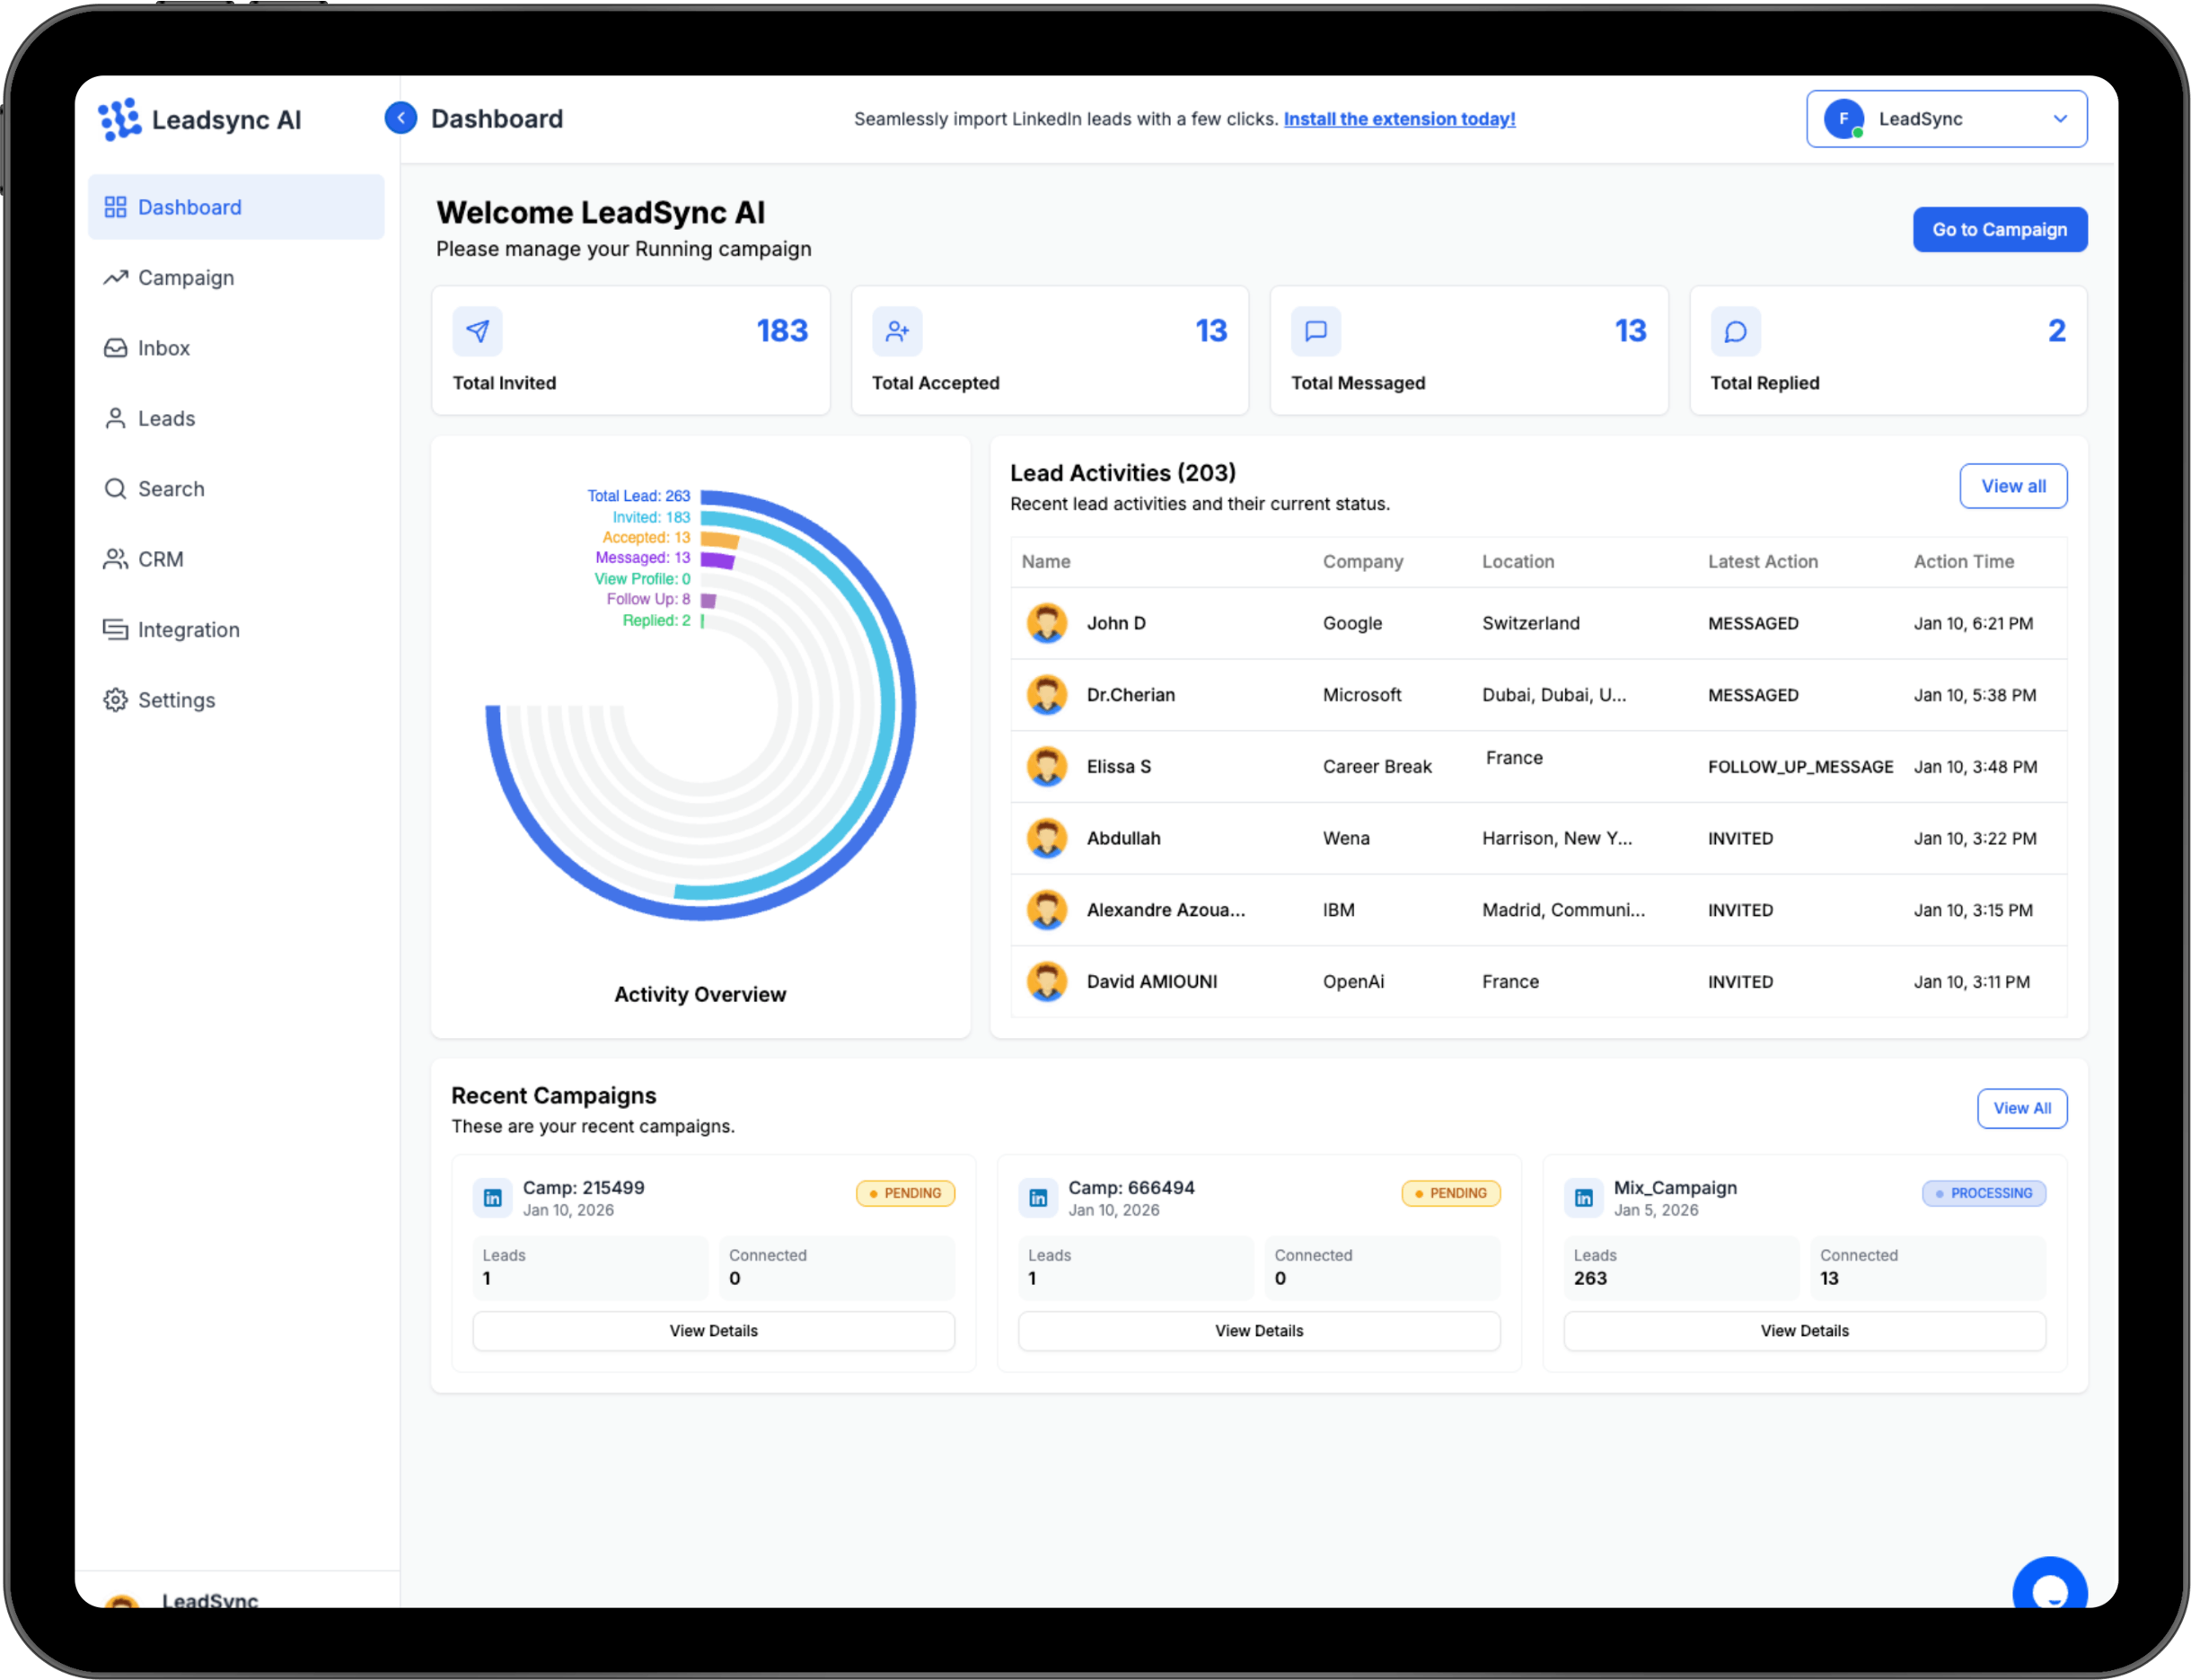Select the CRM sidebar icon
The width and height of the screenshot is (2191, 1680).
[x=115, y=558]
